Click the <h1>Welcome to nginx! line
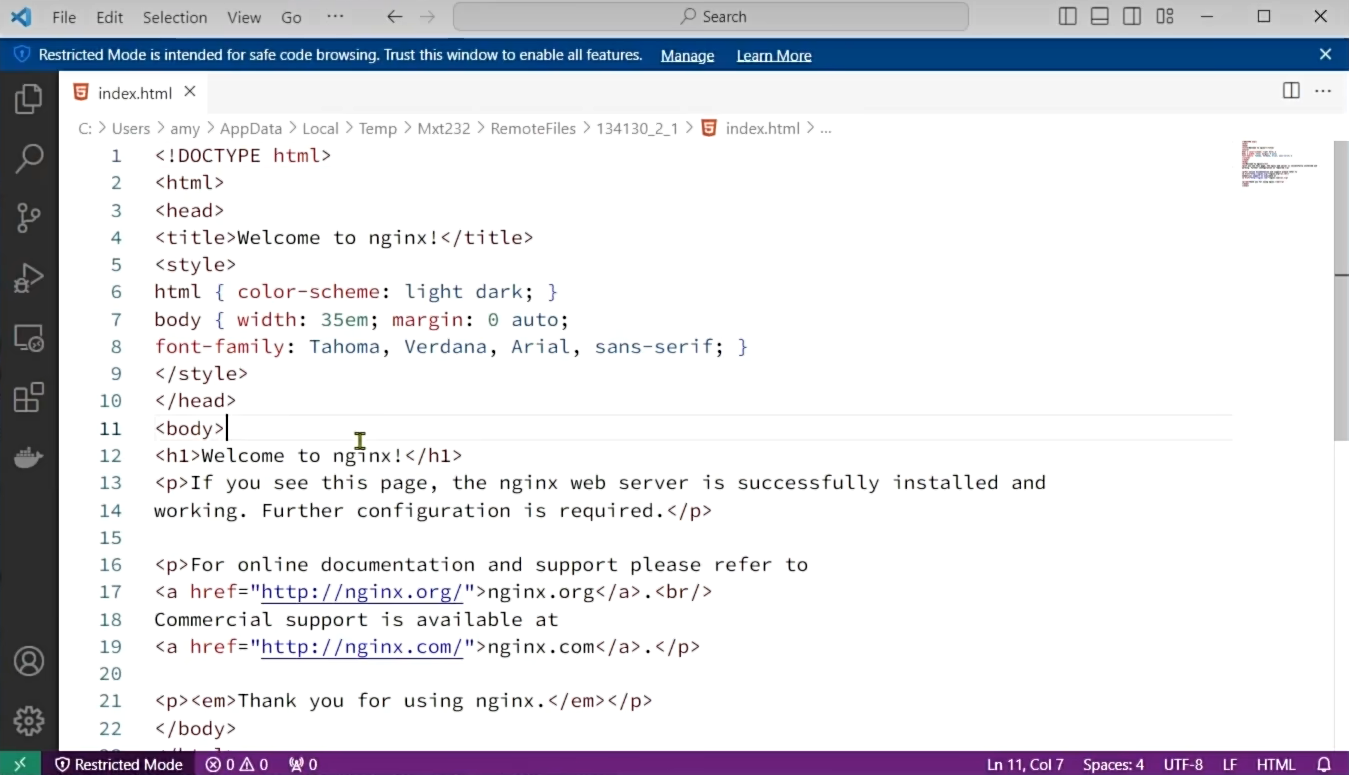The image size is (1349, 775). 308,456
